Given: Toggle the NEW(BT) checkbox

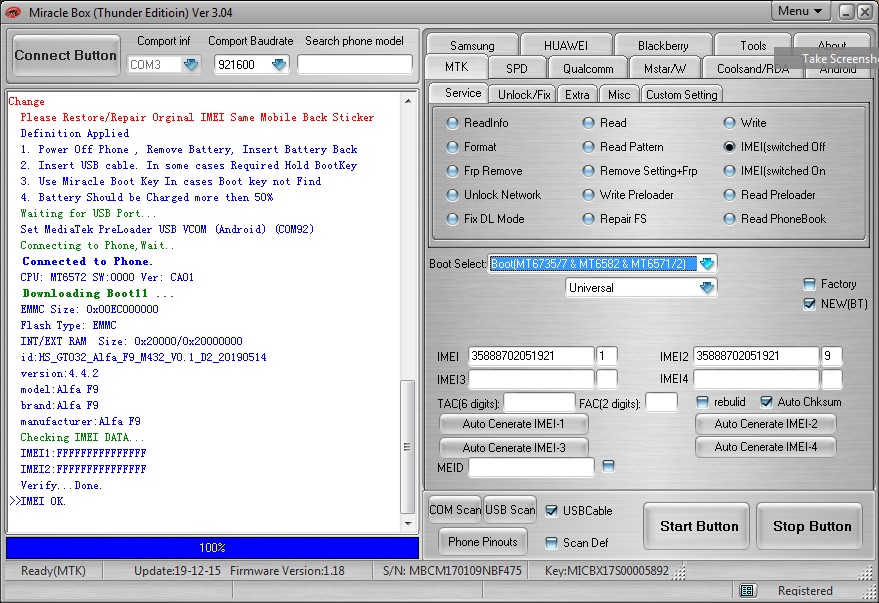Looking at the screenshot, I should [809, 304].
